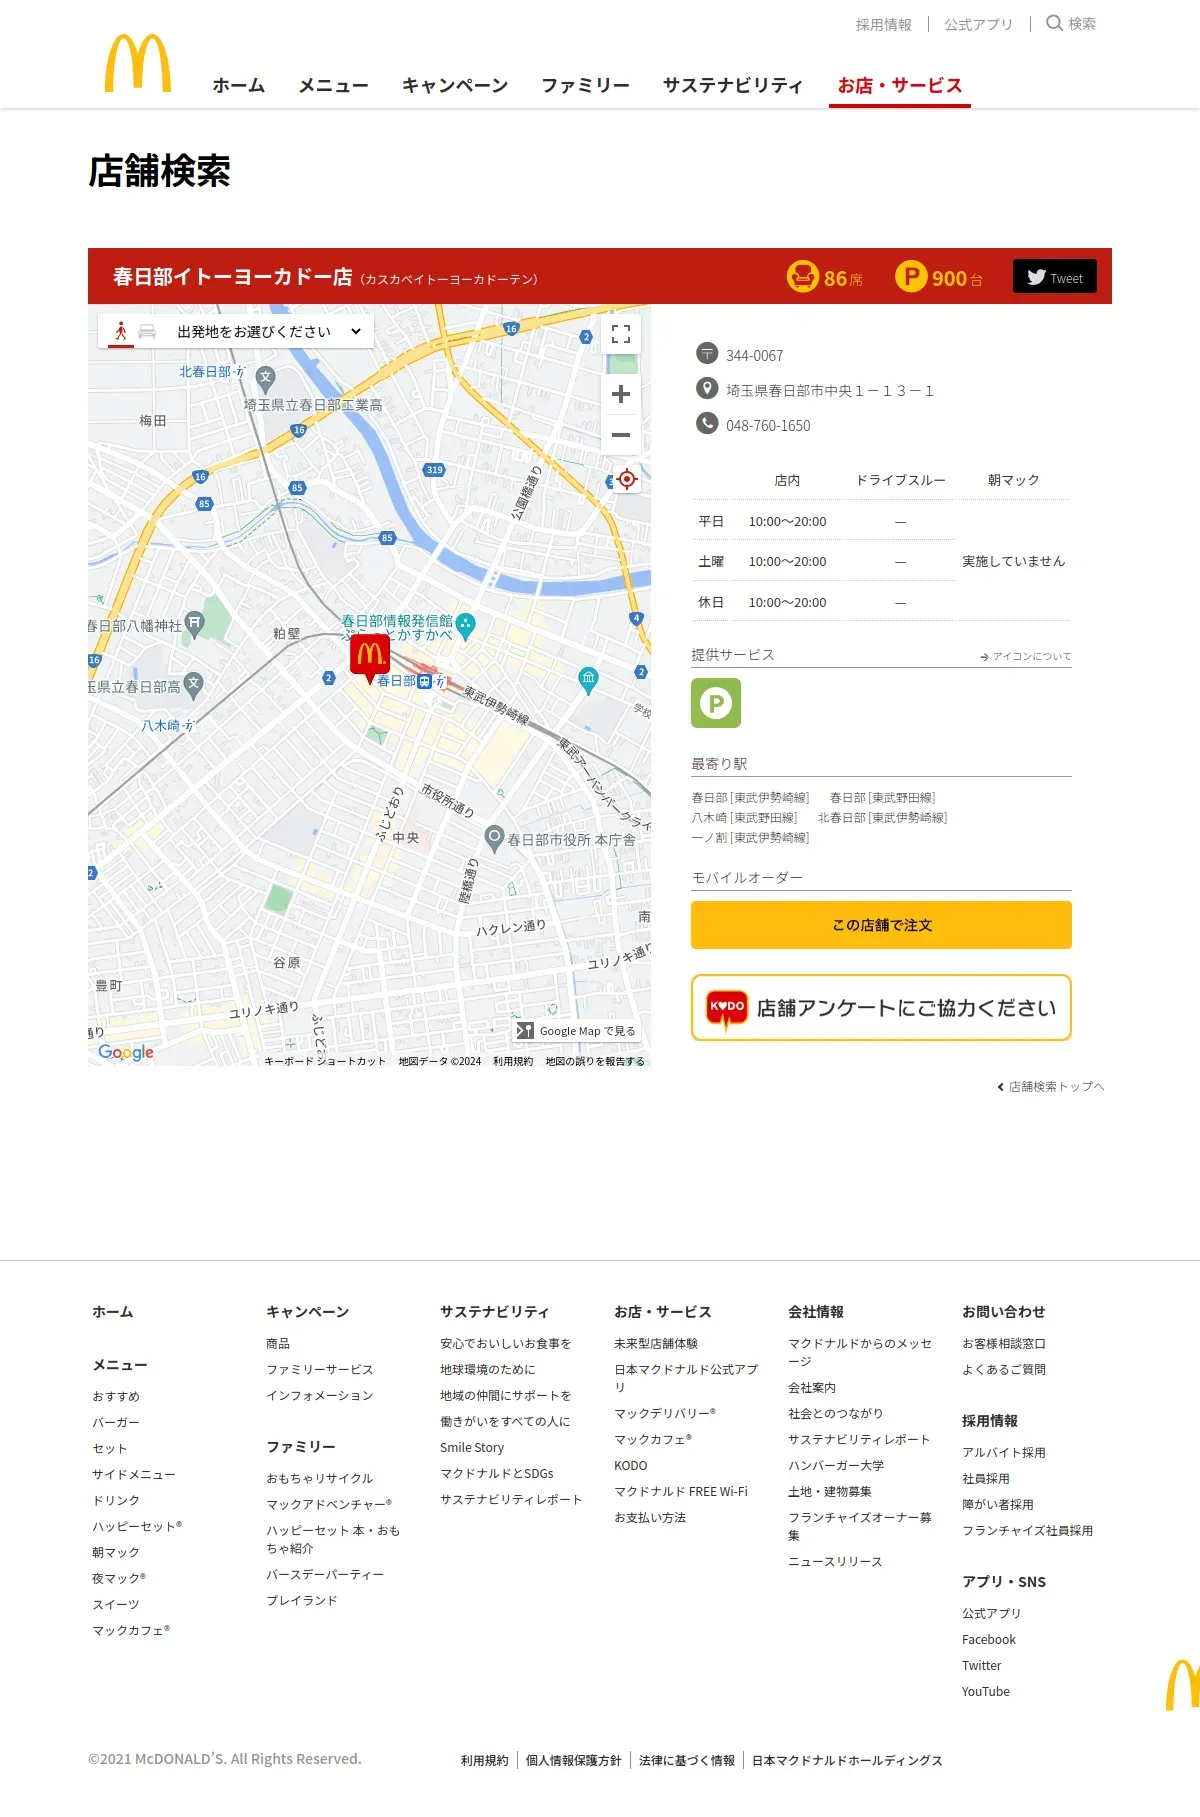Open the キャンペーン navigation tab
The image size is (1200, 1817).
point(455,86)
